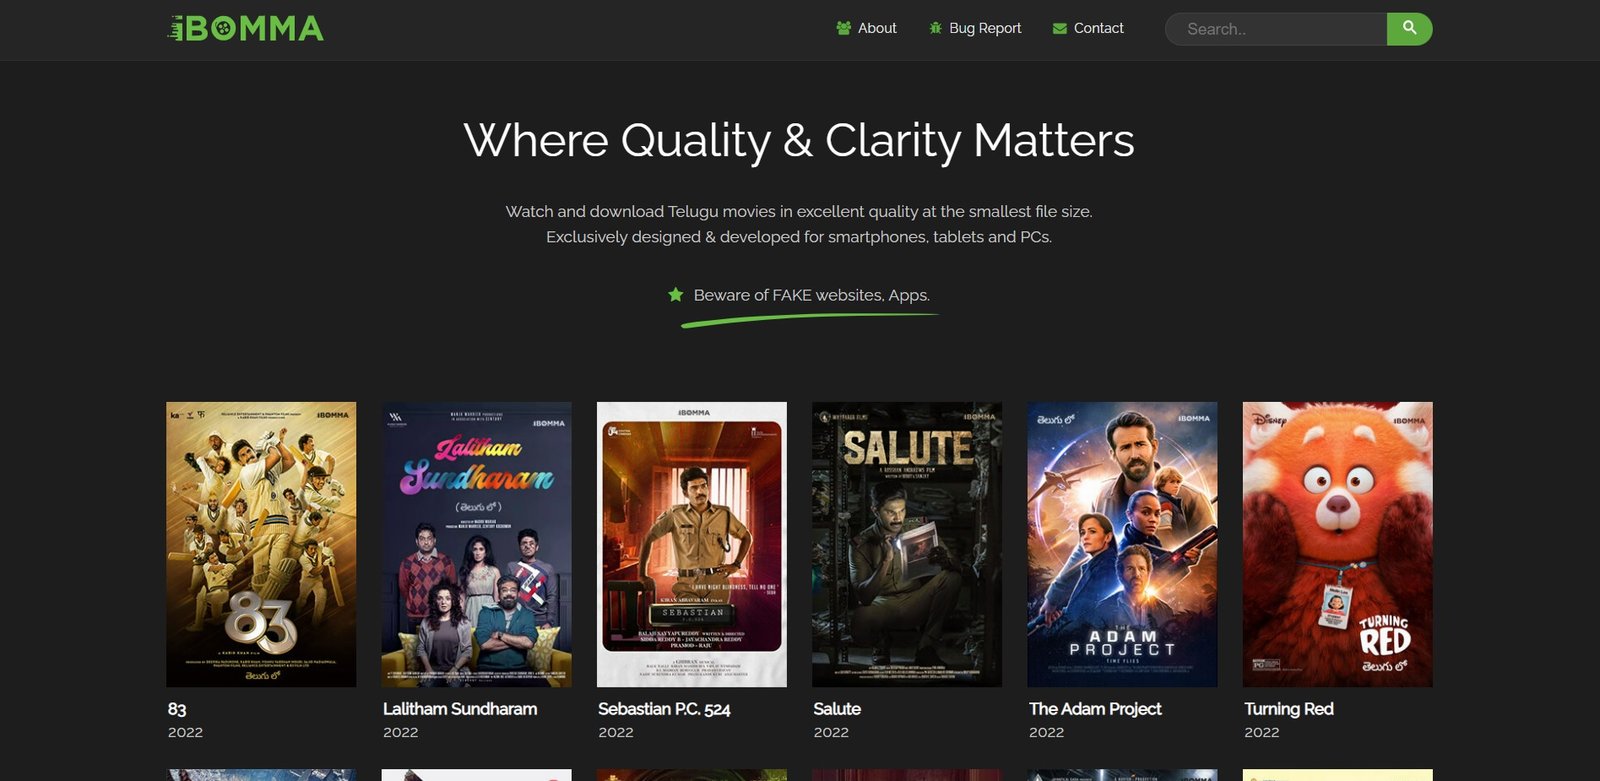Image resolution: width=1600 pixels, height=781 pixels.
Task: Open the Sebastian P.C. 524 poster
Action: click(692, 544)
